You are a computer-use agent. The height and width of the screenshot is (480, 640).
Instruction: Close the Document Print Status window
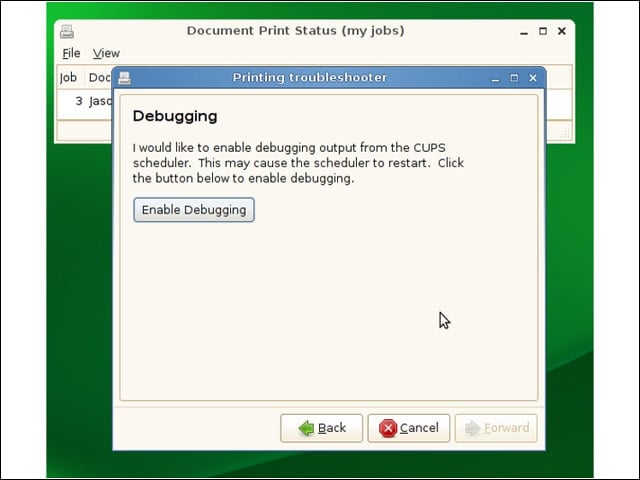click(562, 31)
